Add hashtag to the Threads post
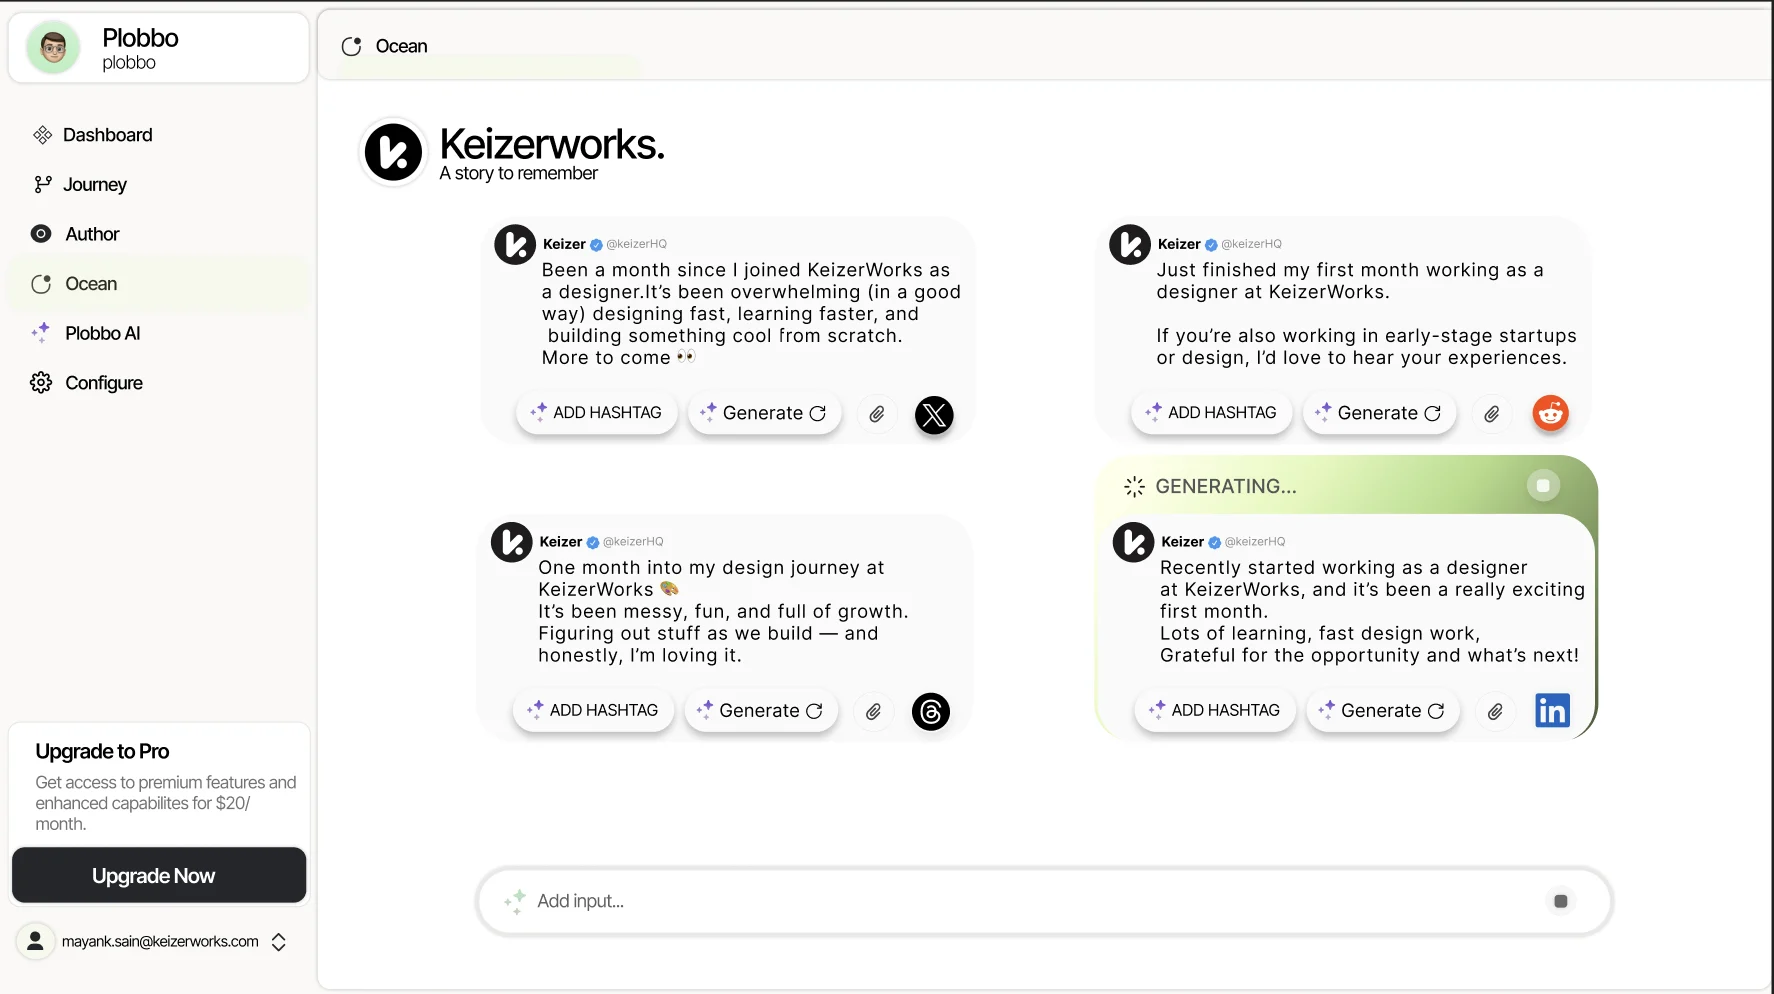Image resolution: width=1774 pixels, height=994 pixels. (x=593, y=711)
